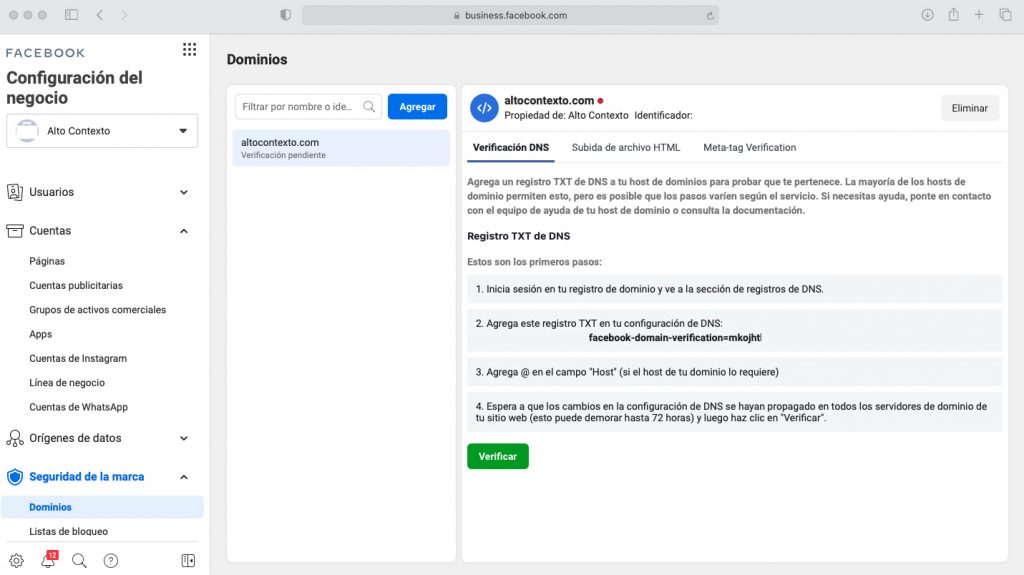The image size is (1024, 575).
Task: Open the Alto Contexto business dropdown
Action: [x=102, y=131]
